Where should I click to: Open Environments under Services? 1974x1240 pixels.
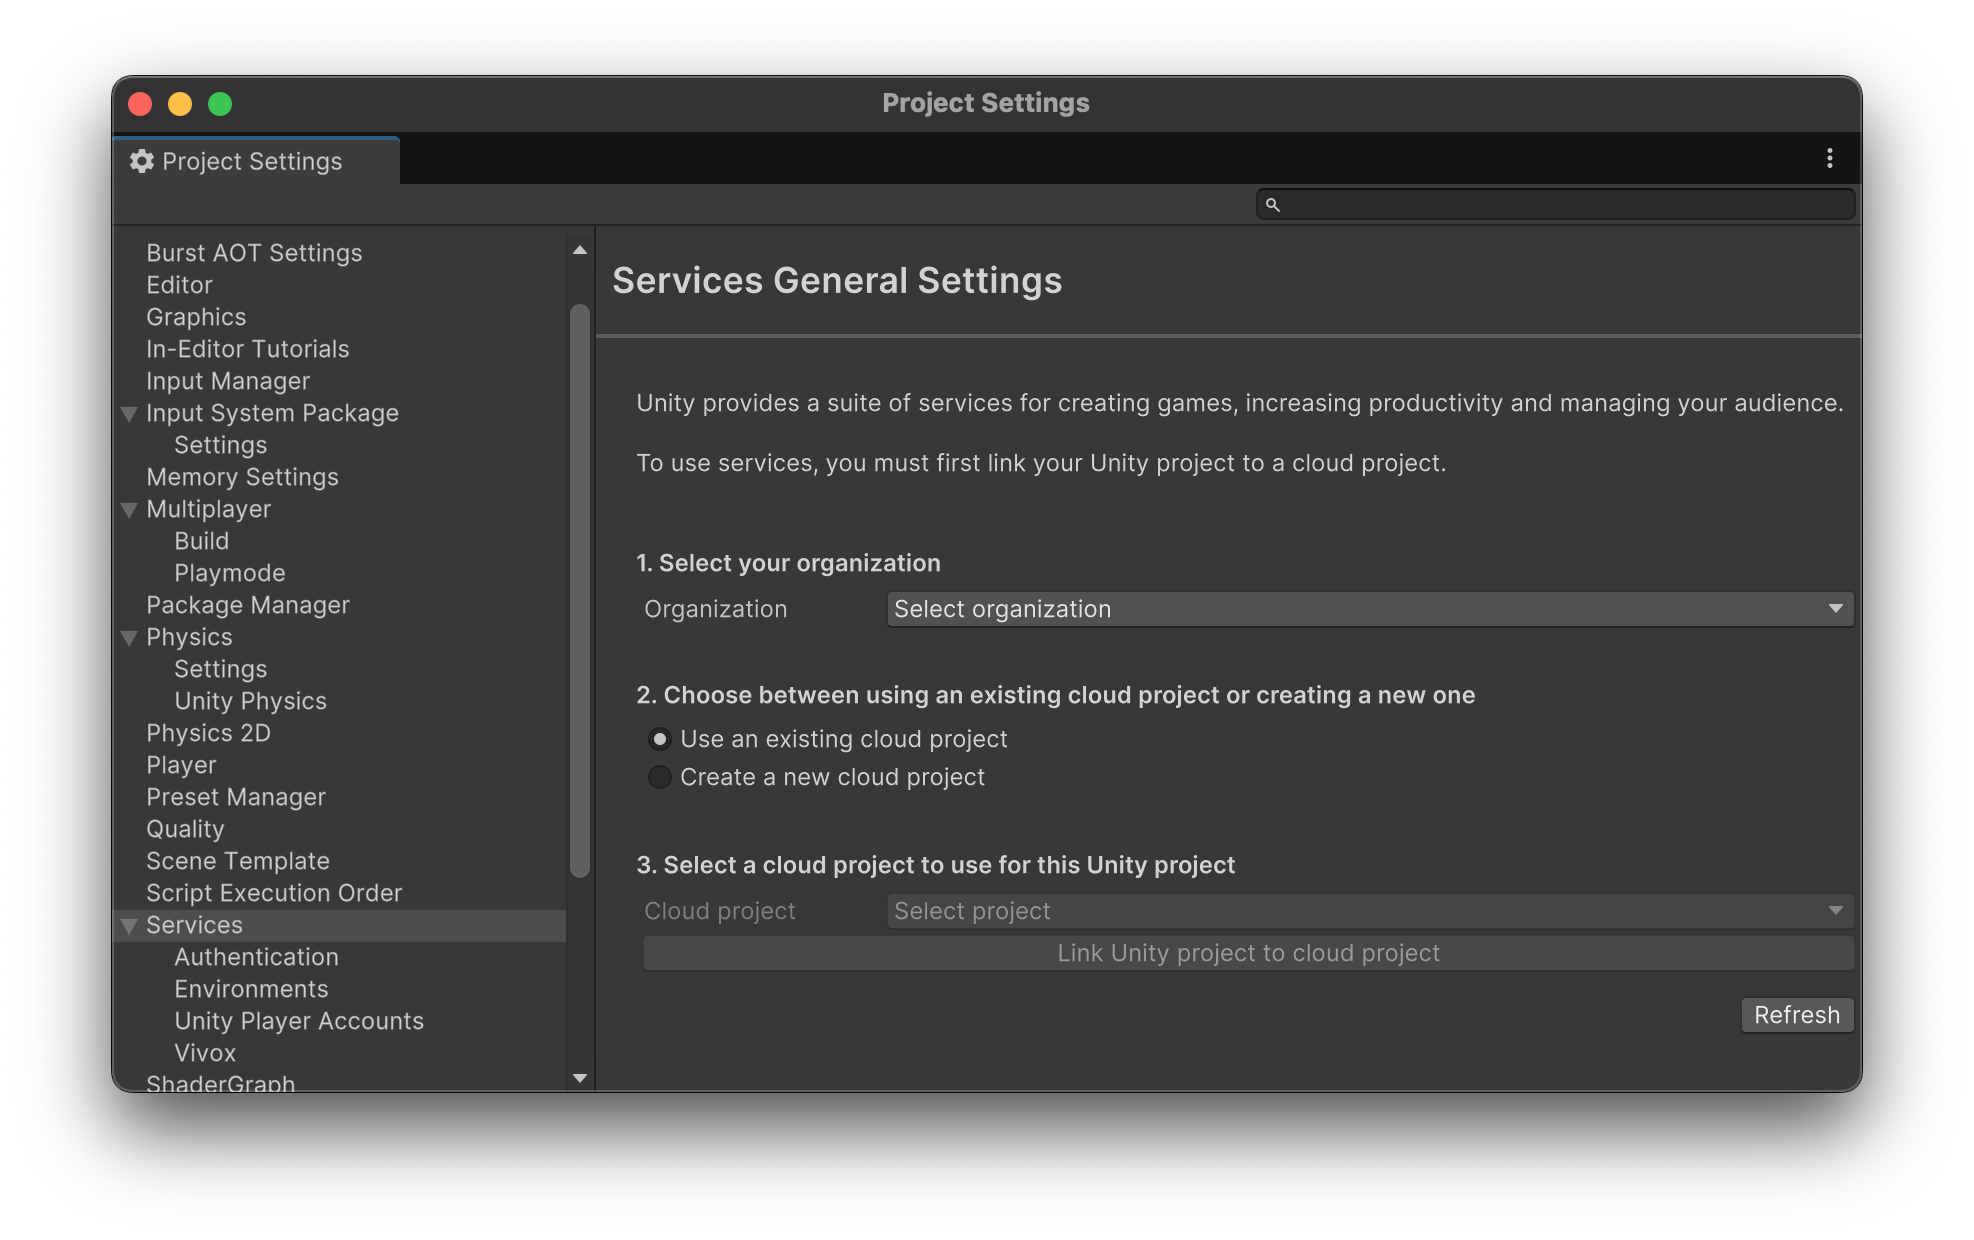click(251, 989)
